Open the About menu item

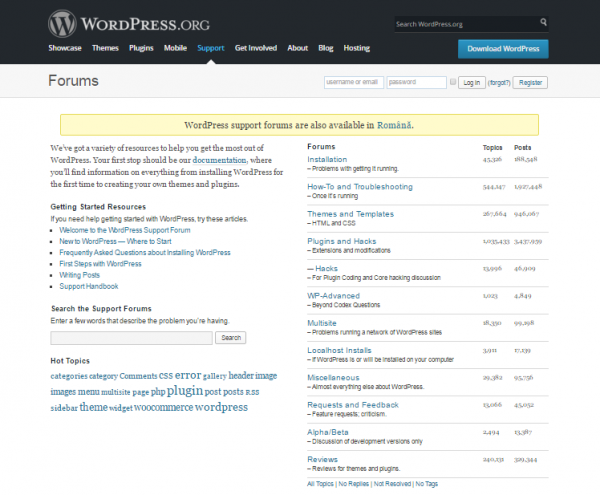pos(298,48)
